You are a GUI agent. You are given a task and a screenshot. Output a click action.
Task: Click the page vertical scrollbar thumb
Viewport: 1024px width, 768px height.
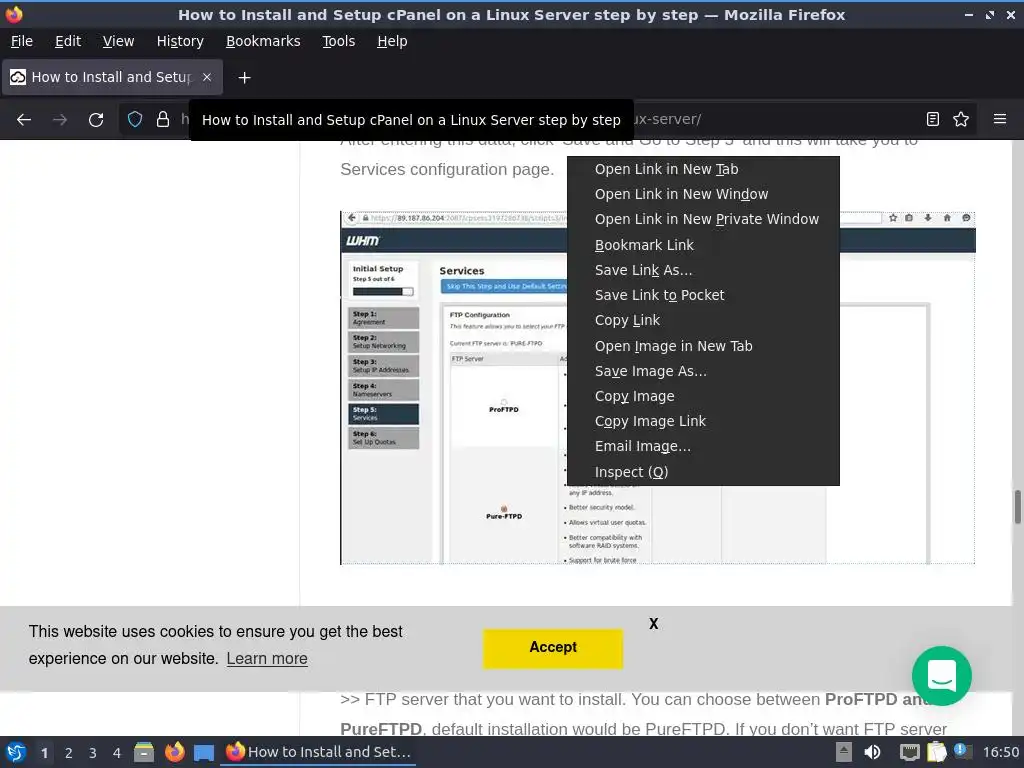[x=1017, y=506]
